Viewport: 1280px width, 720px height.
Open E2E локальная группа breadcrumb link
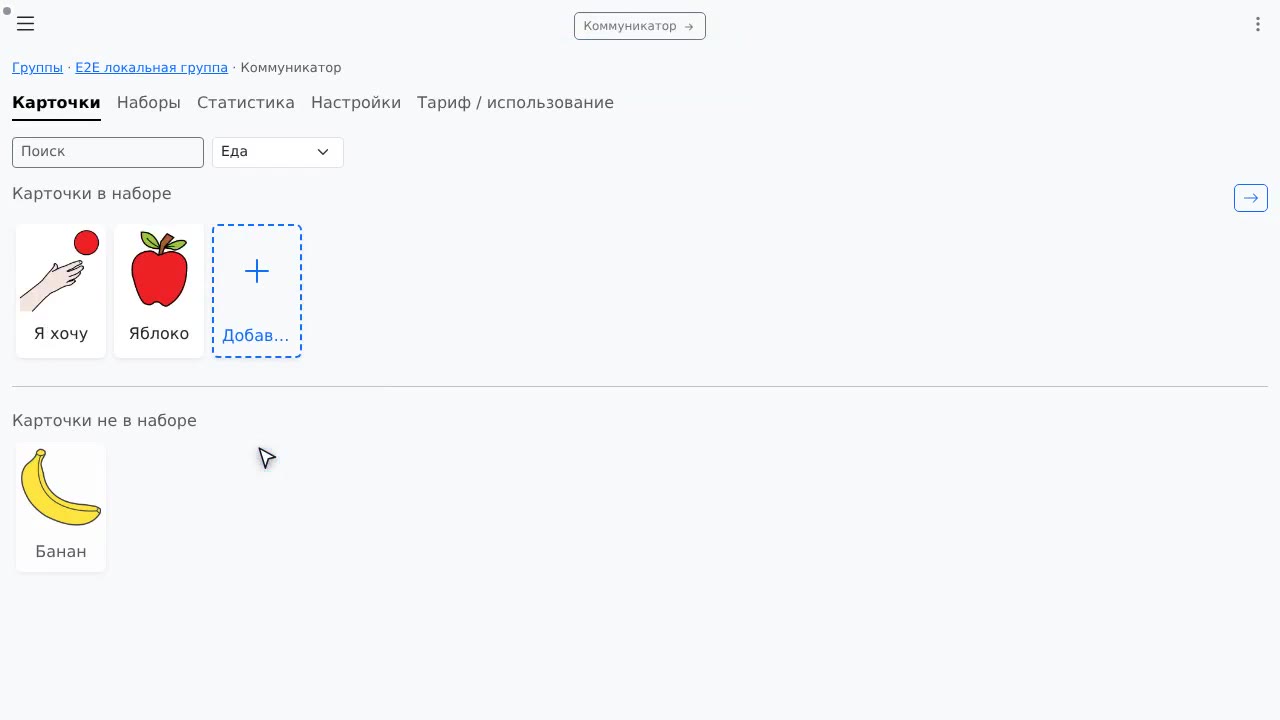click(151, 68)
